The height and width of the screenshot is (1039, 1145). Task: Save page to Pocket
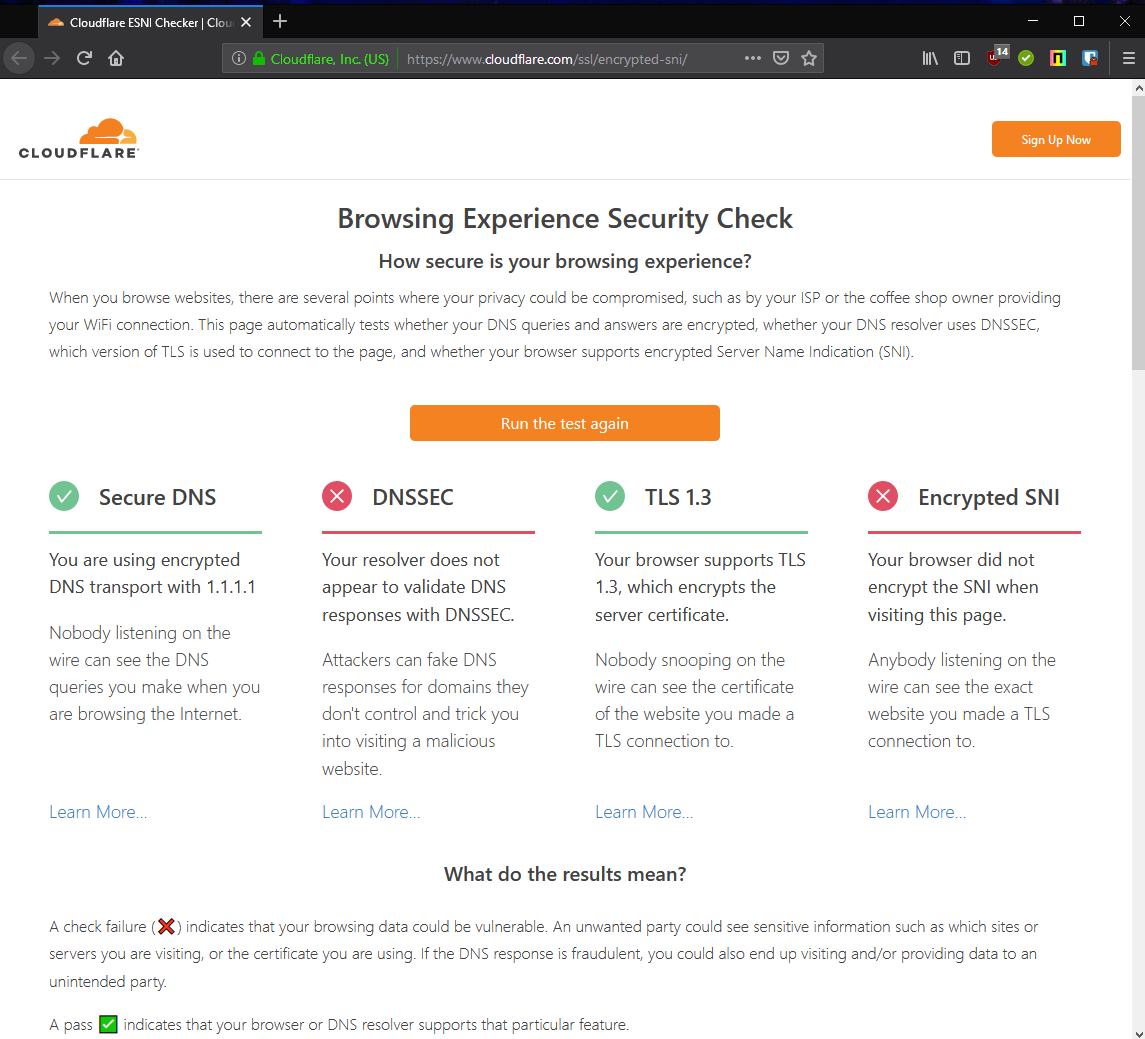[781, 58]
